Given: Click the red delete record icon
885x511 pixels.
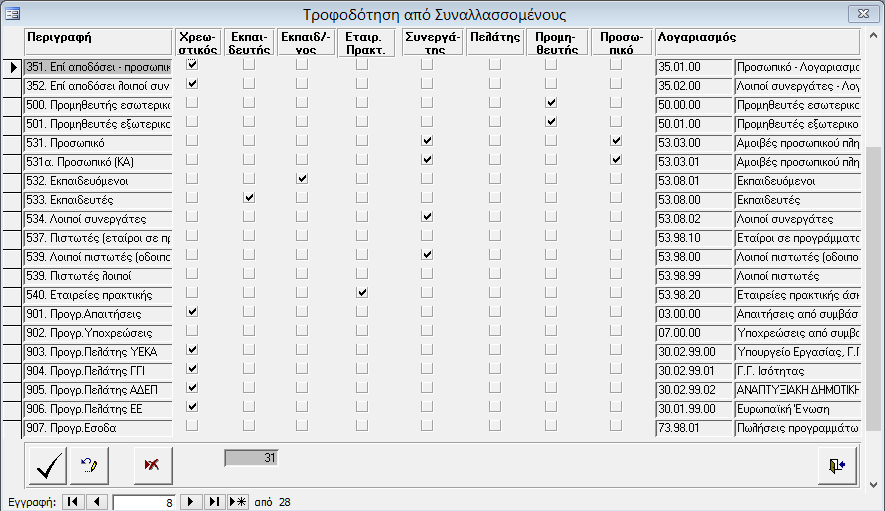Looking at the screenshot, I should (x=152, y=465).
